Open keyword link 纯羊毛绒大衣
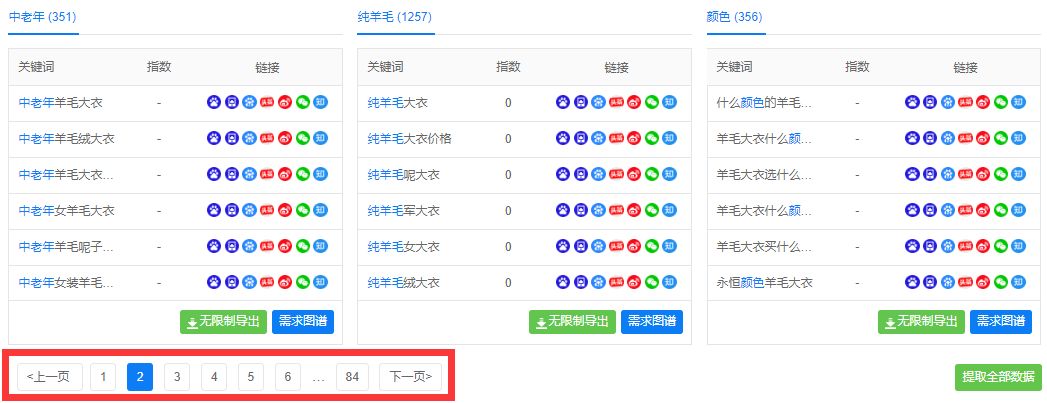Image resolution: width=1047 pixels, height=403 pixels. [404, 283]
